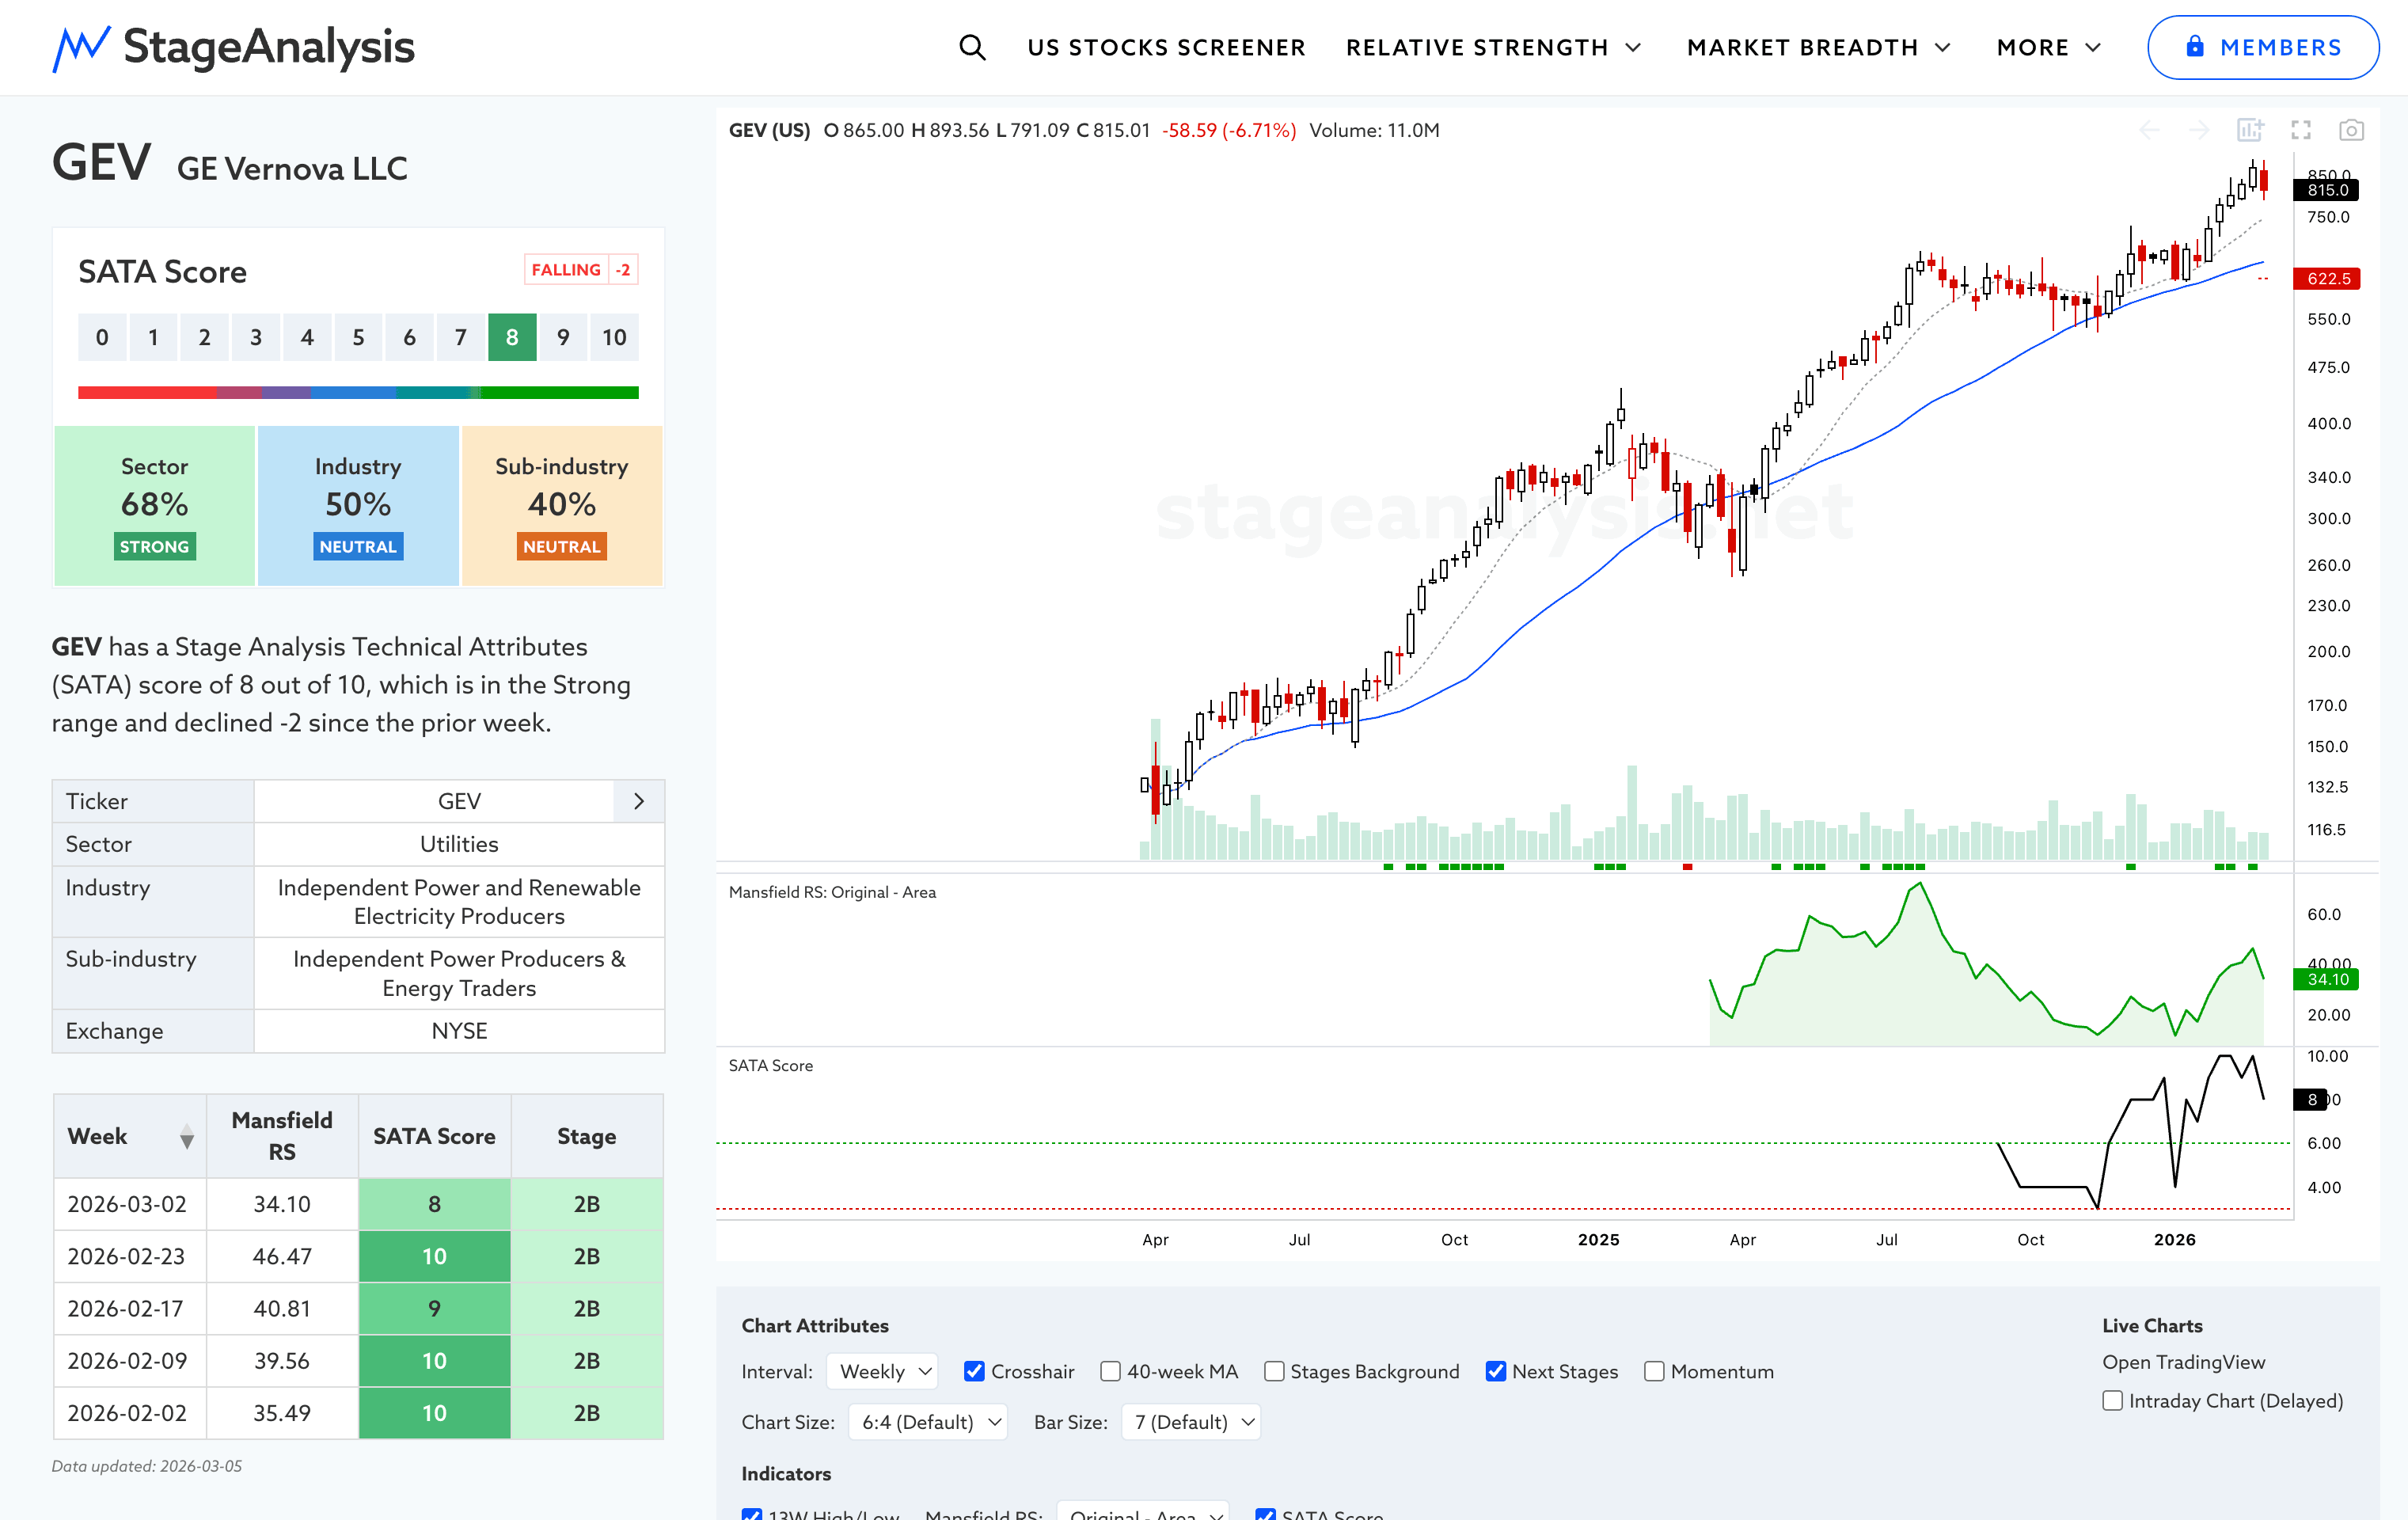
Task: Go to next chart arrow
Action: (2198, 130)
